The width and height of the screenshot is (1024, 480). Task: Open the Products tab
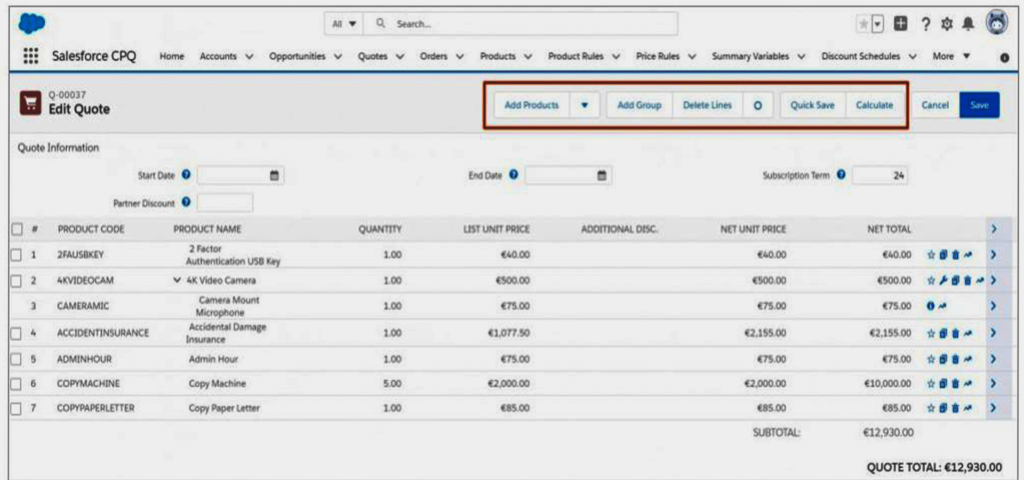point(498,57)
